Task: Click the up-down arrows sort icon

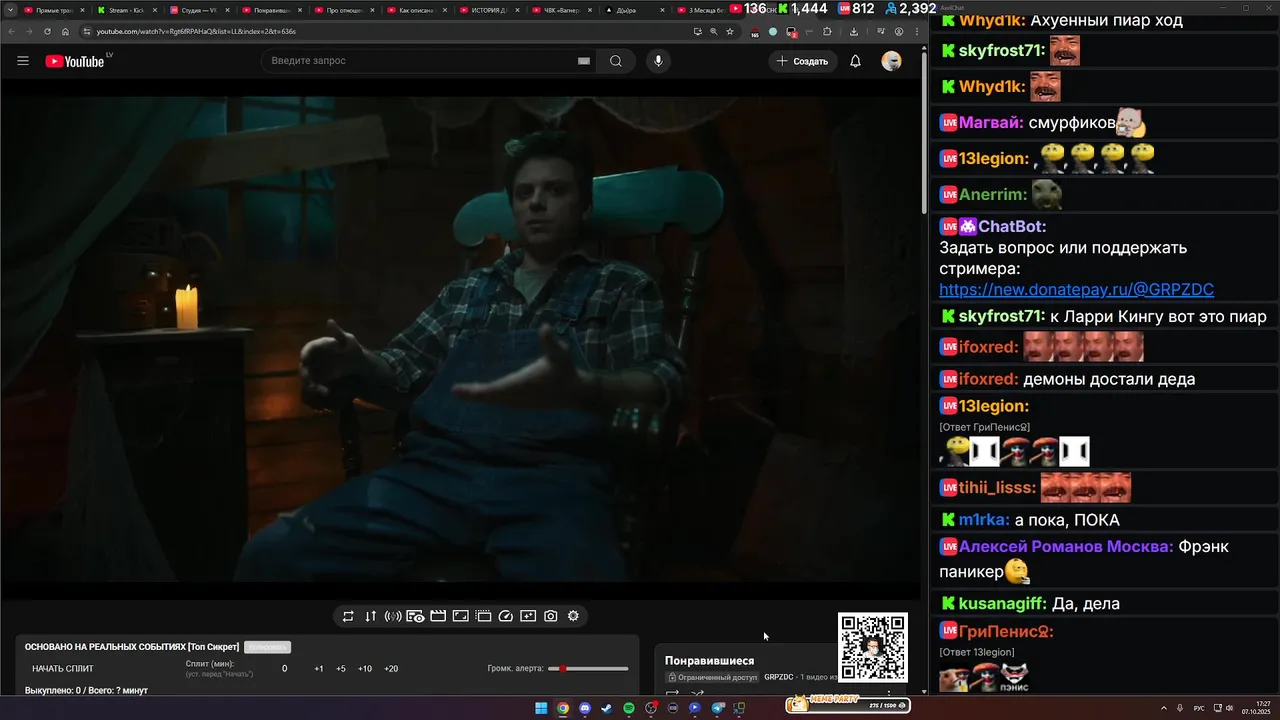Action: click(370, 616)
